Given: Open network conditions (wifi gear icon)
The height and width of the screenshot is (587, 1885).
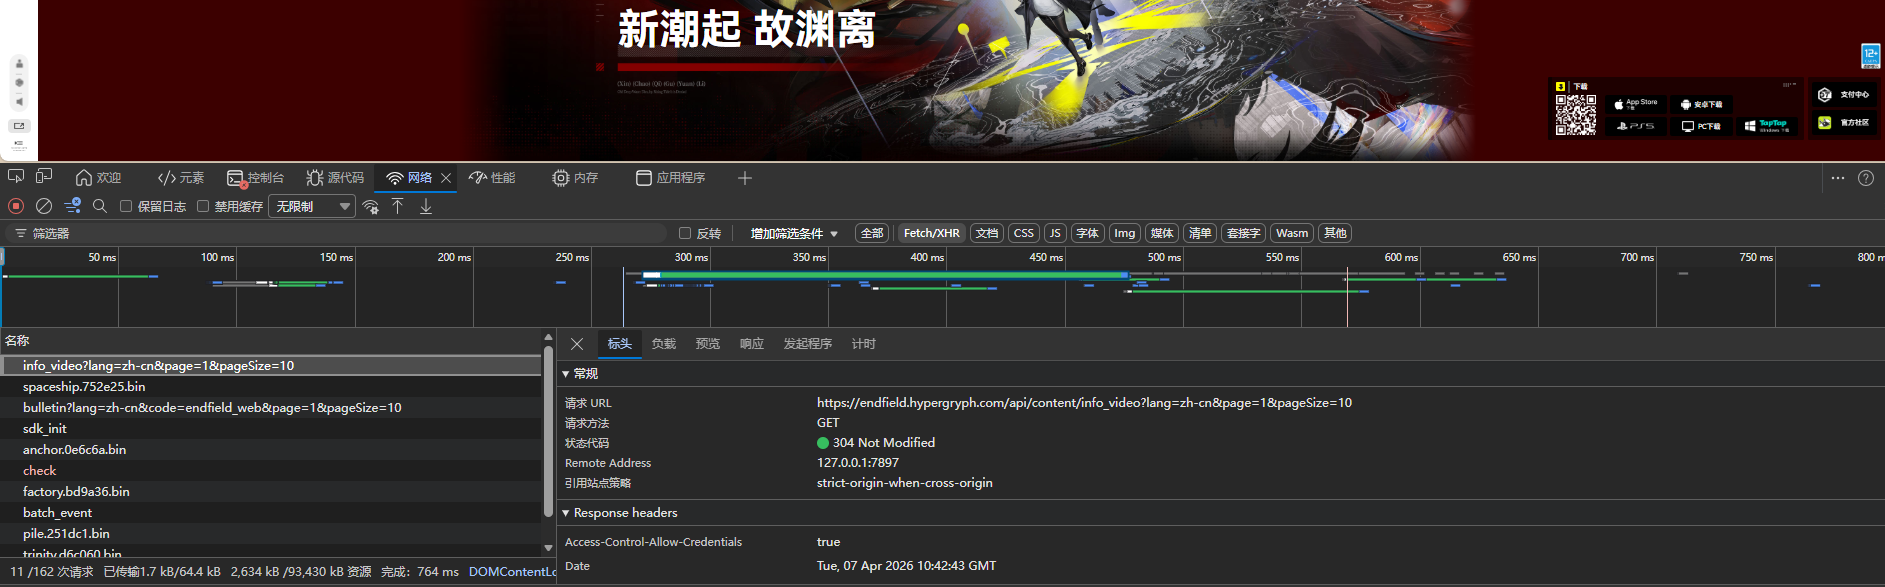Looking at the screenshot, I should click(371, 206).
